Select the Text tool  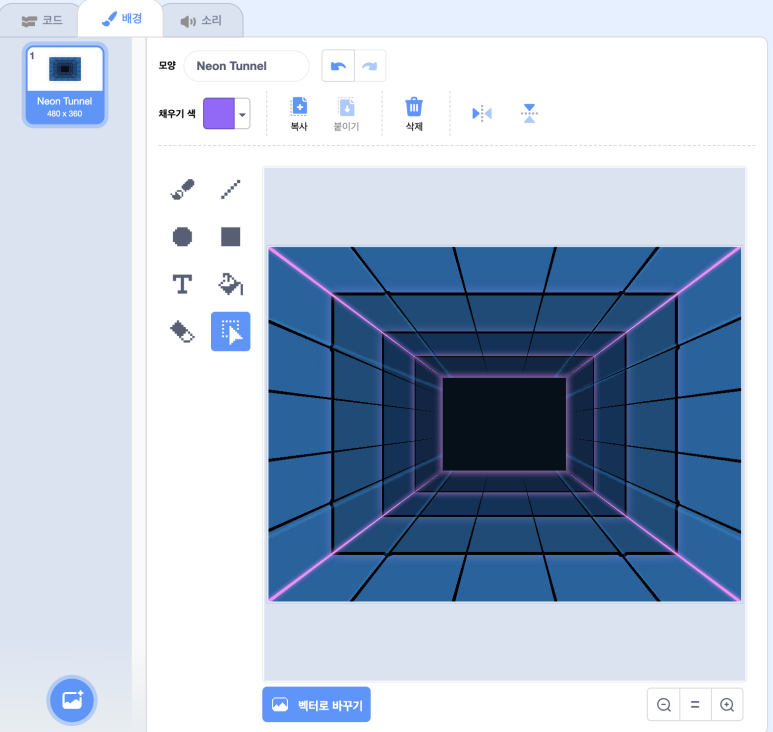tap(182, 284)
